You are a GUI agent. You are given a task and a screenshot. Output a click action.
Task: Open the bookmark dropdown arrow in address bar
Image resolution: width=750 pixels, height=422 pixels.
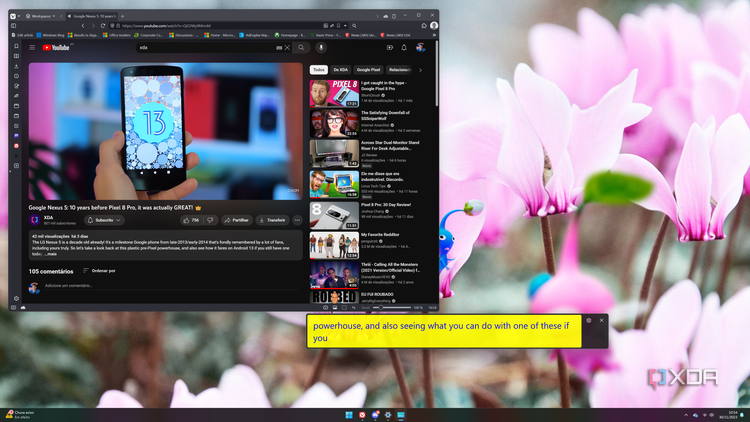pos(345,26)
